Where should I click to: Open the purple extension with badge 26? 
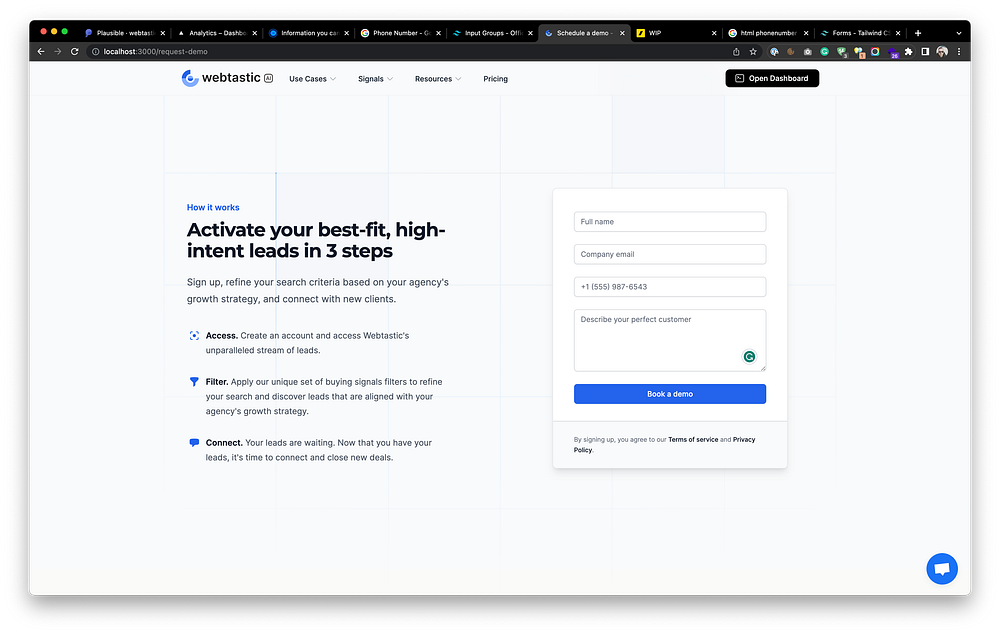pyautogui.click(x=892, y=52)
